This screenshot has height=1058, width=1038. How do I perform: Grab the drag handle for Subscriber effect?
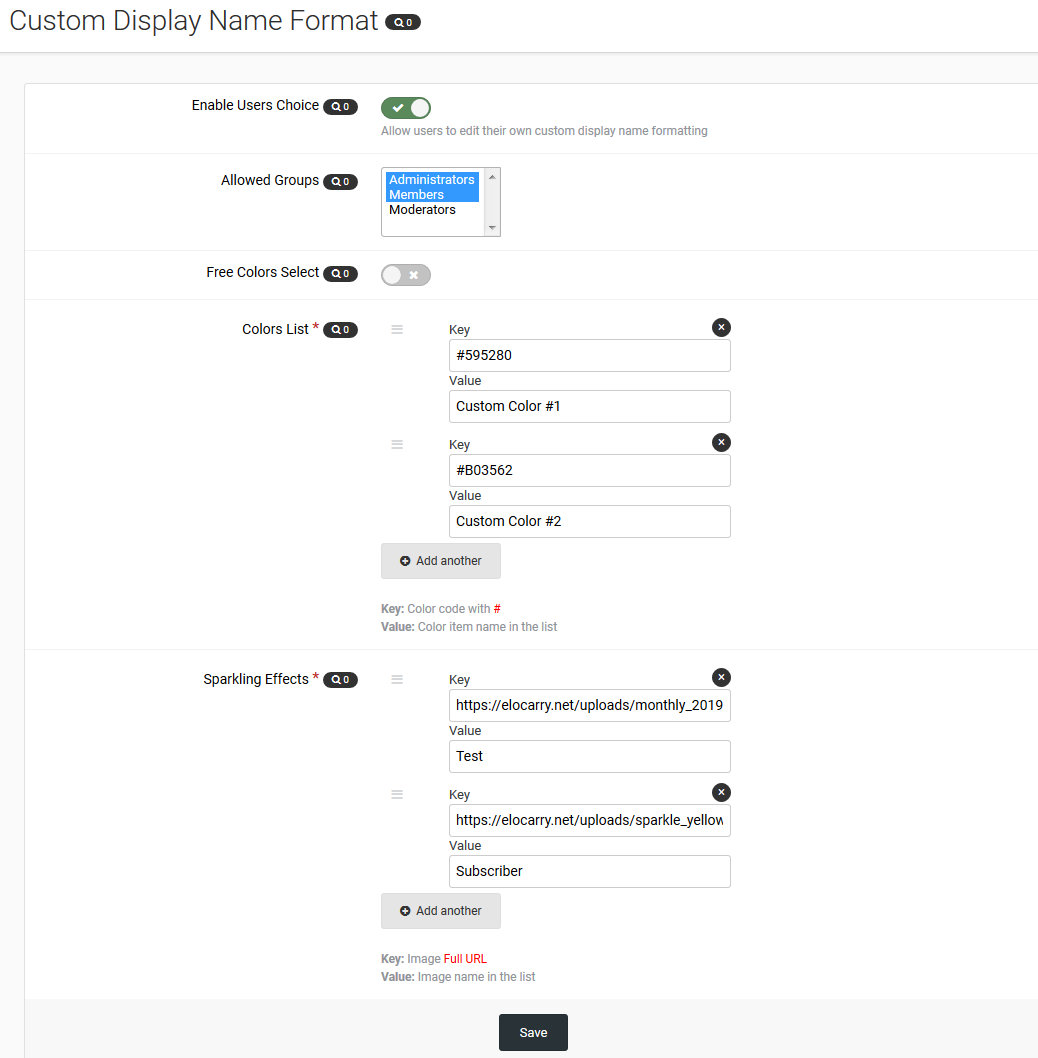pyautogui.click(x=397, y=794)
